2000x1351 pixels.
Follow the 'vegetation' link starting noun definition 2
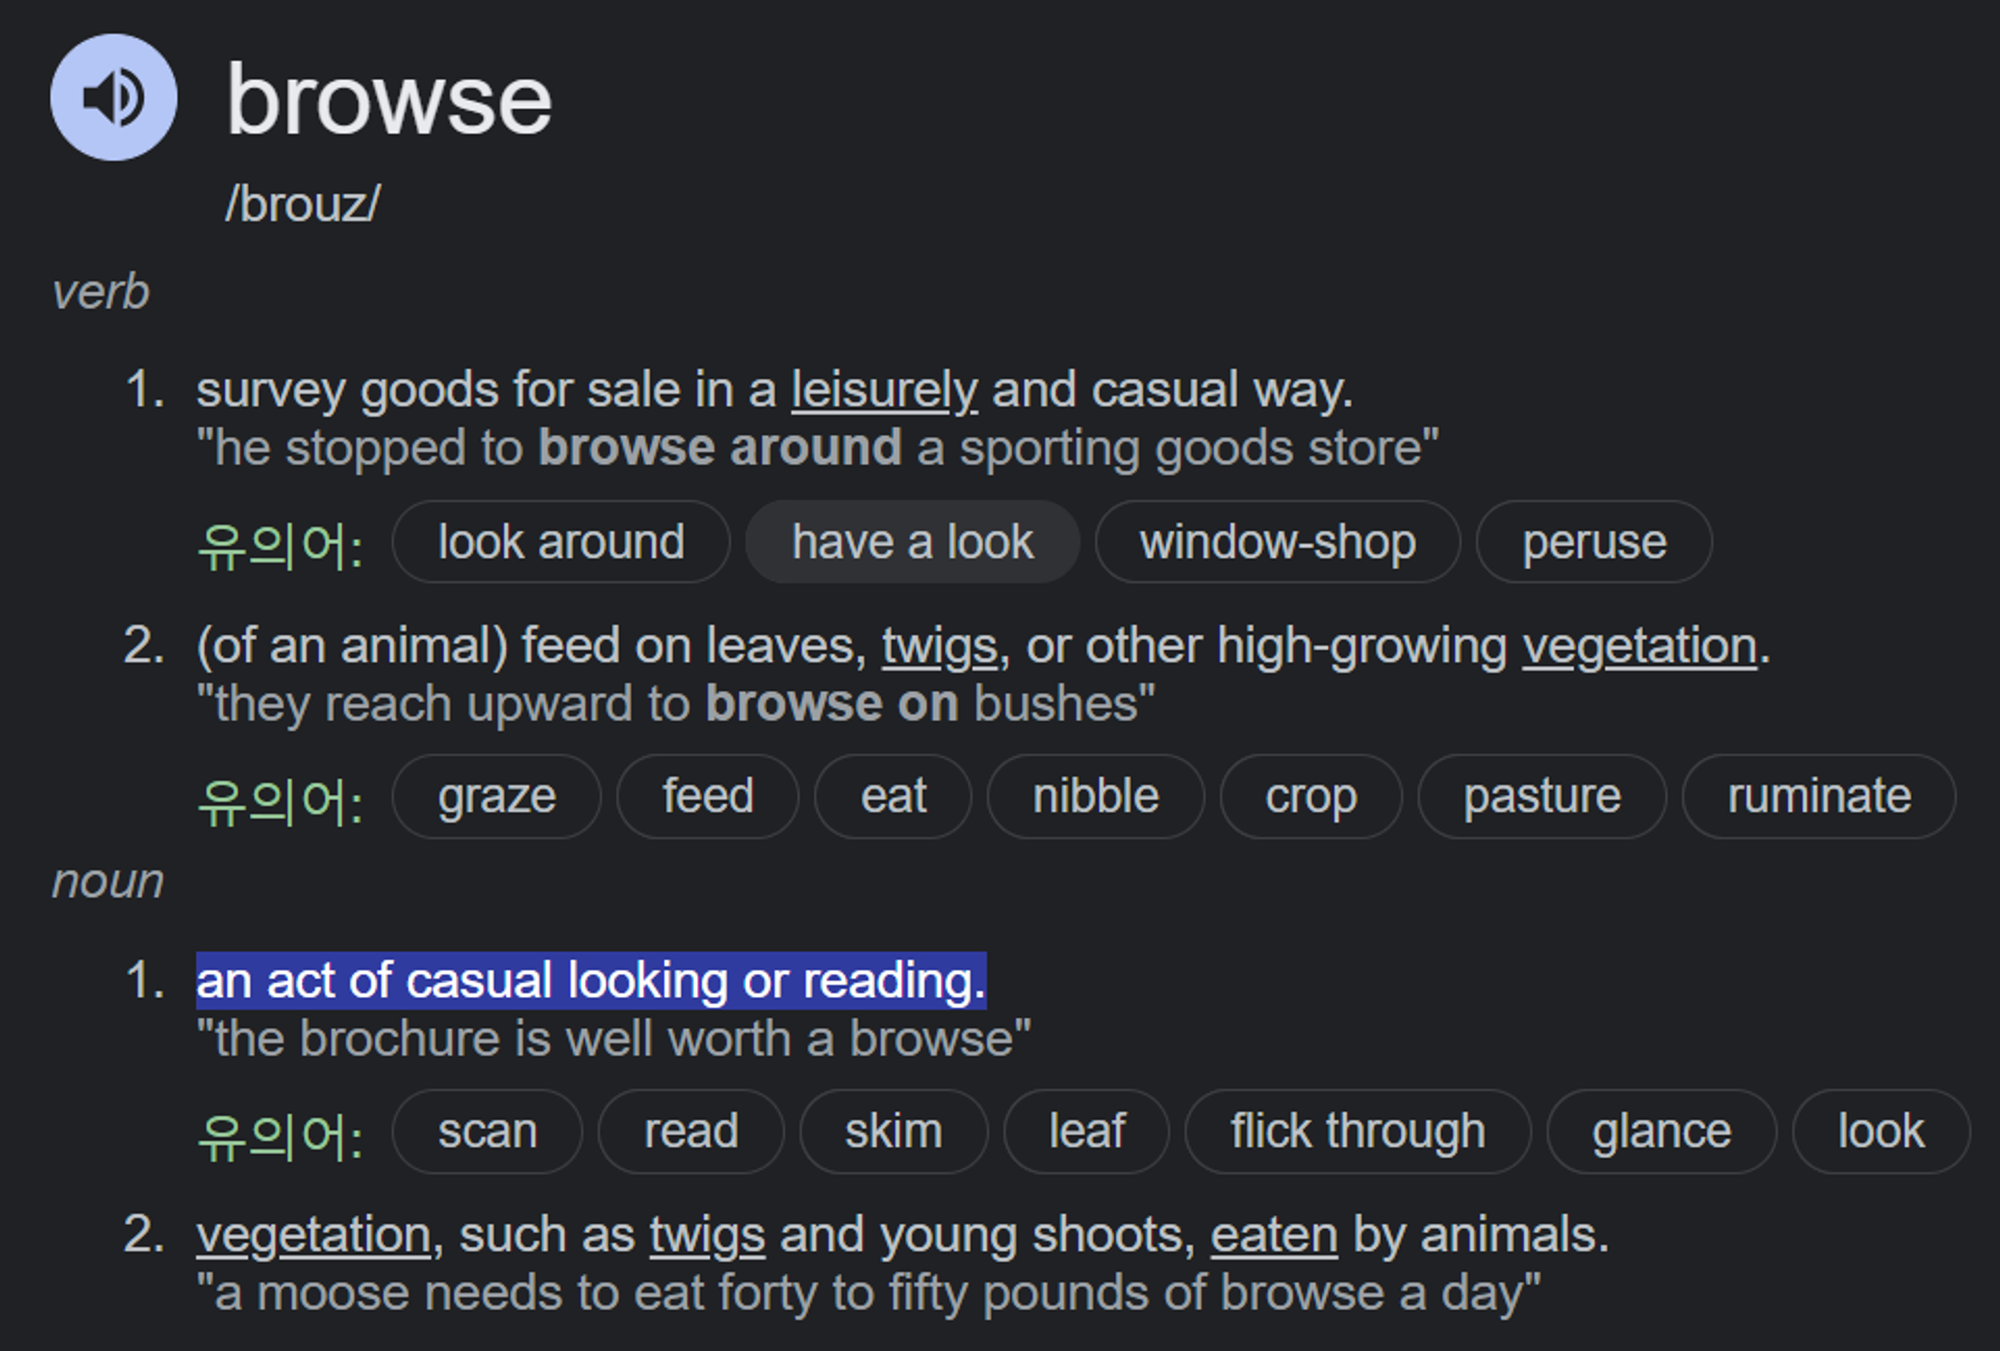click(x=313, y=1235)
